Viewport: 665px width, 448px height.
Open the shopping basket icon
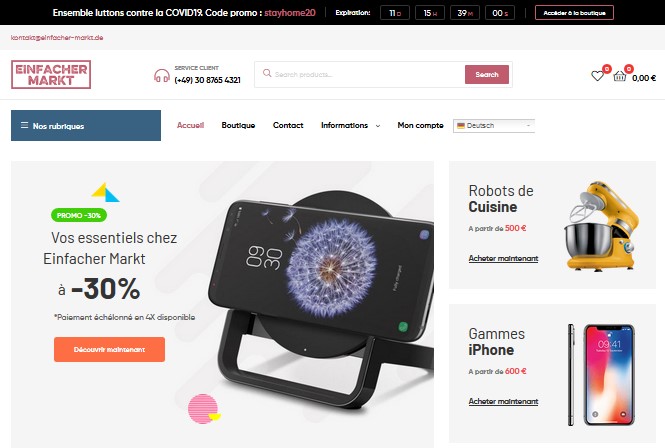(x=620, y=76)
